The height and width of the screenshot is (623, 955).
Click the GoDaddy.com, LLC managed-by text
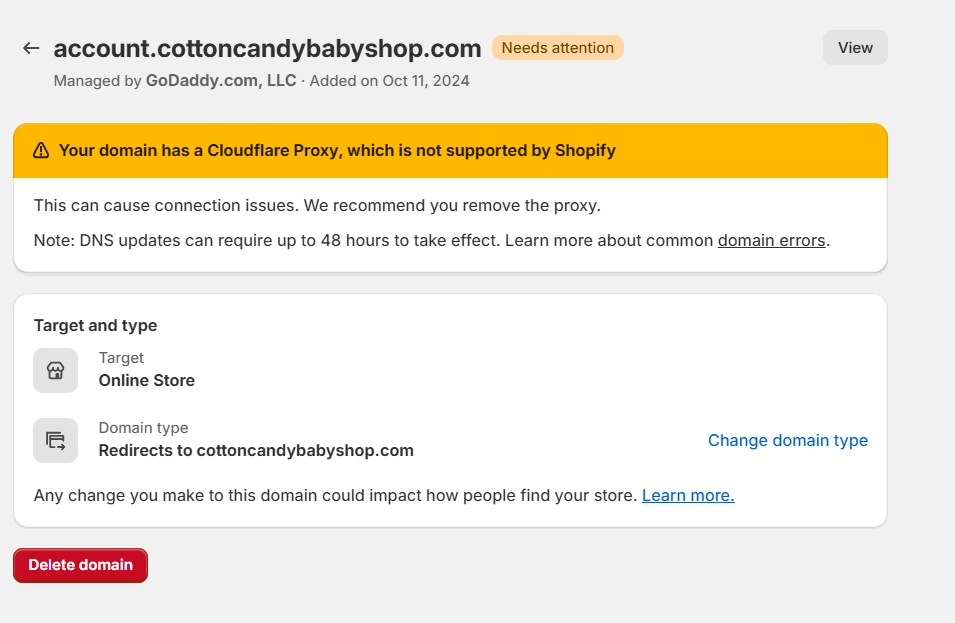pos(220,80)
